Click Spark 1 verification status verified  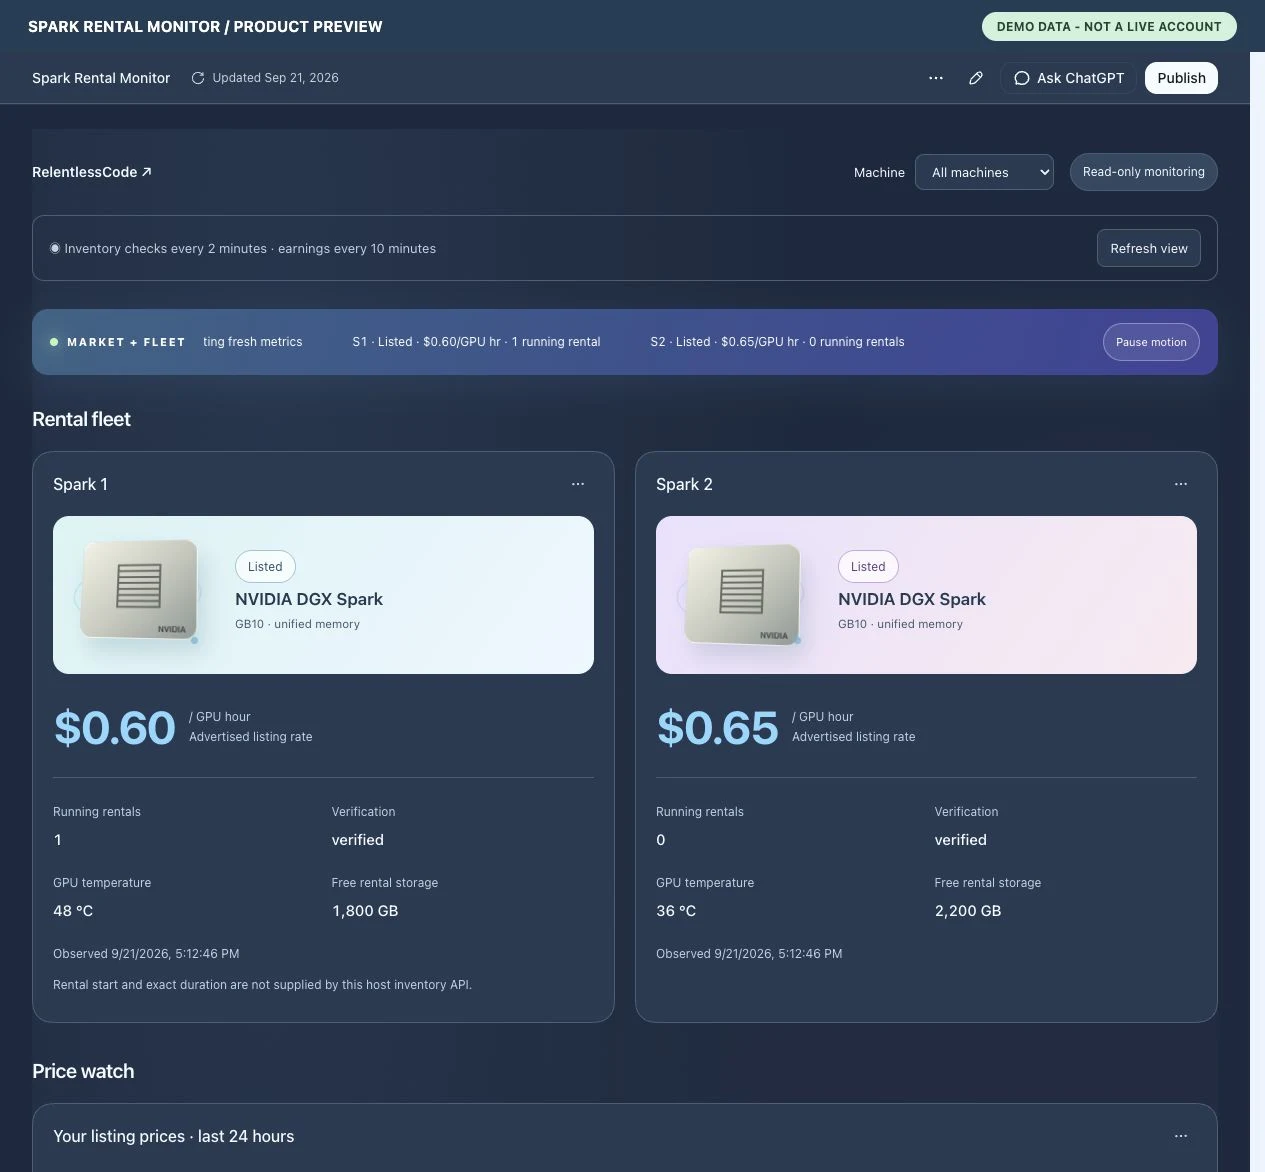(x=358, y=840)
